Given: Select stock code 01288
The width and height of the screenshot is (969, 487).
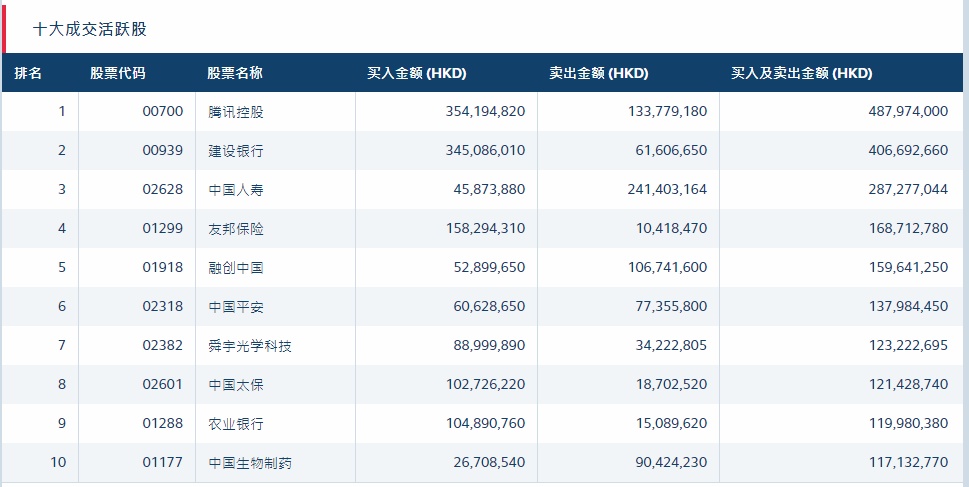Looking at the screenshot, I should [x=163, y=423].
